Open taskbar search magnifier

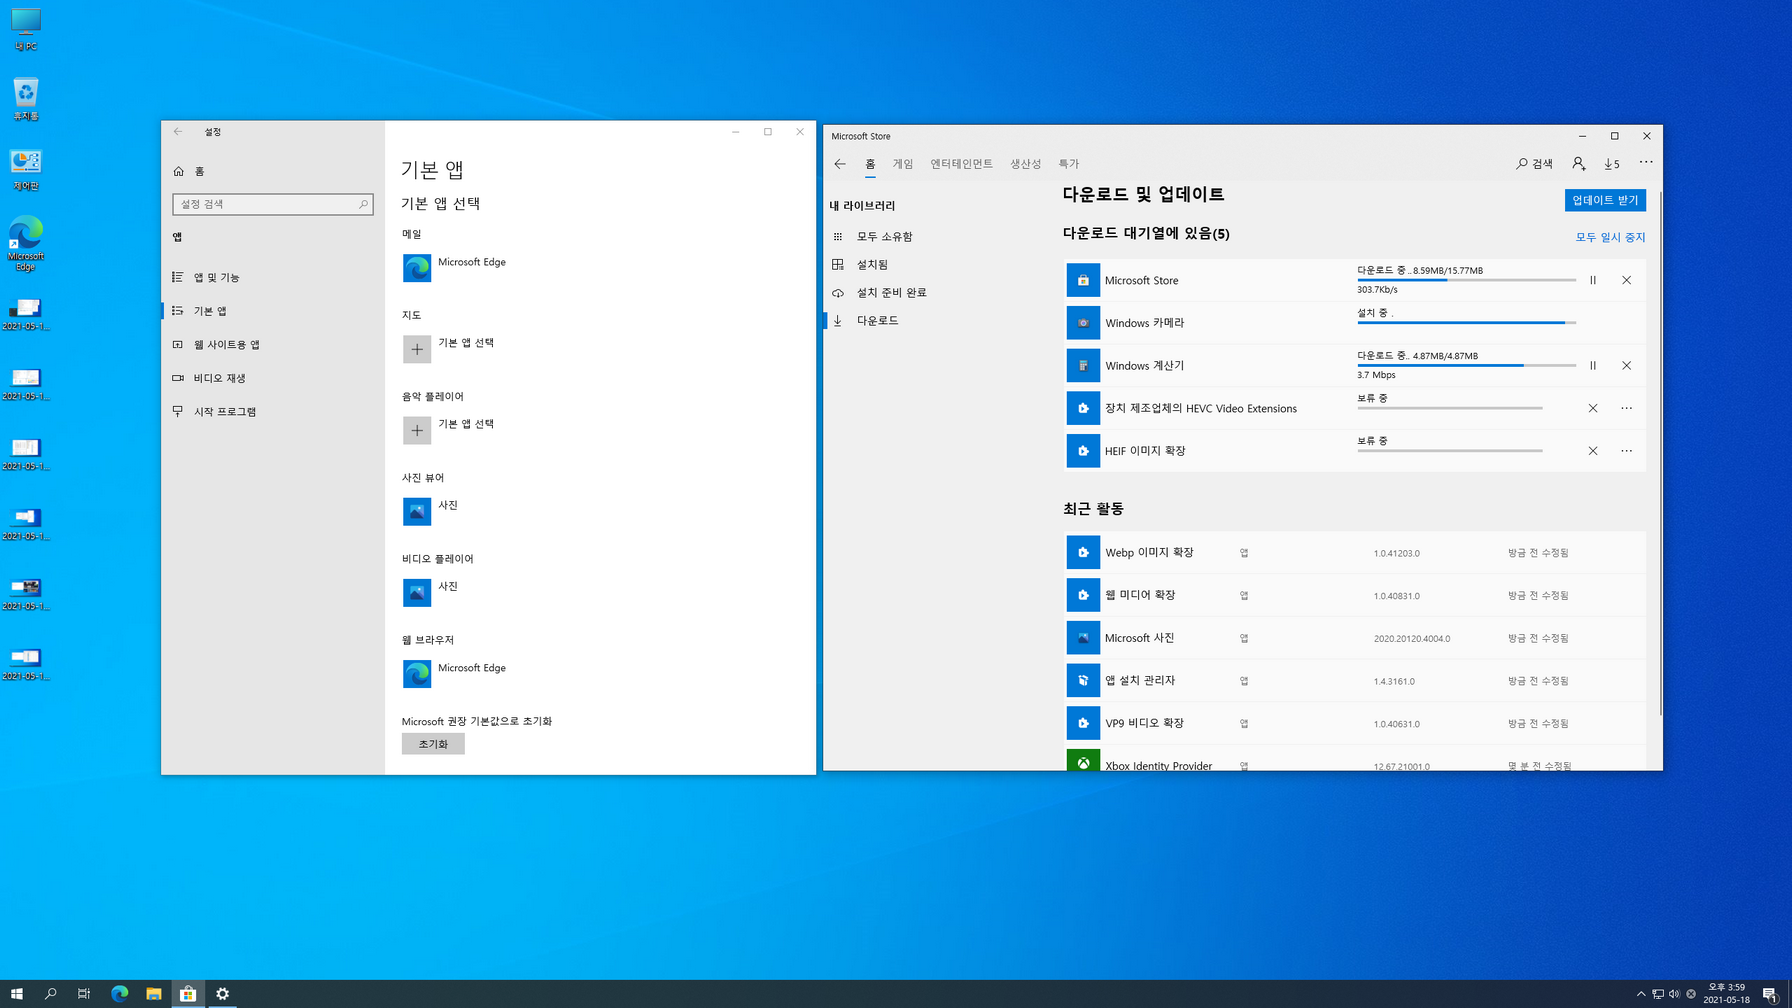(x=50, y=993)
